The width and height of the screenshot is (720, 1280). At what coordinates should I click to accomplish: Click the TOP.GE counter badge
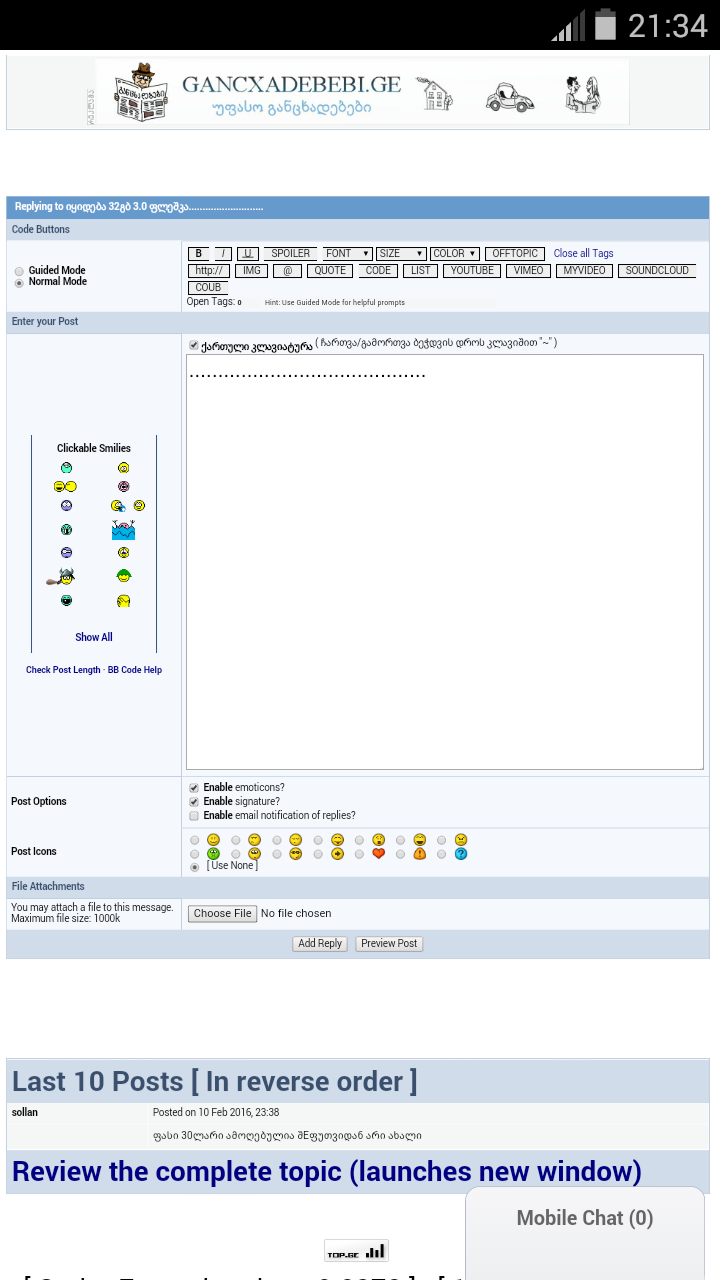(356, 1251)
